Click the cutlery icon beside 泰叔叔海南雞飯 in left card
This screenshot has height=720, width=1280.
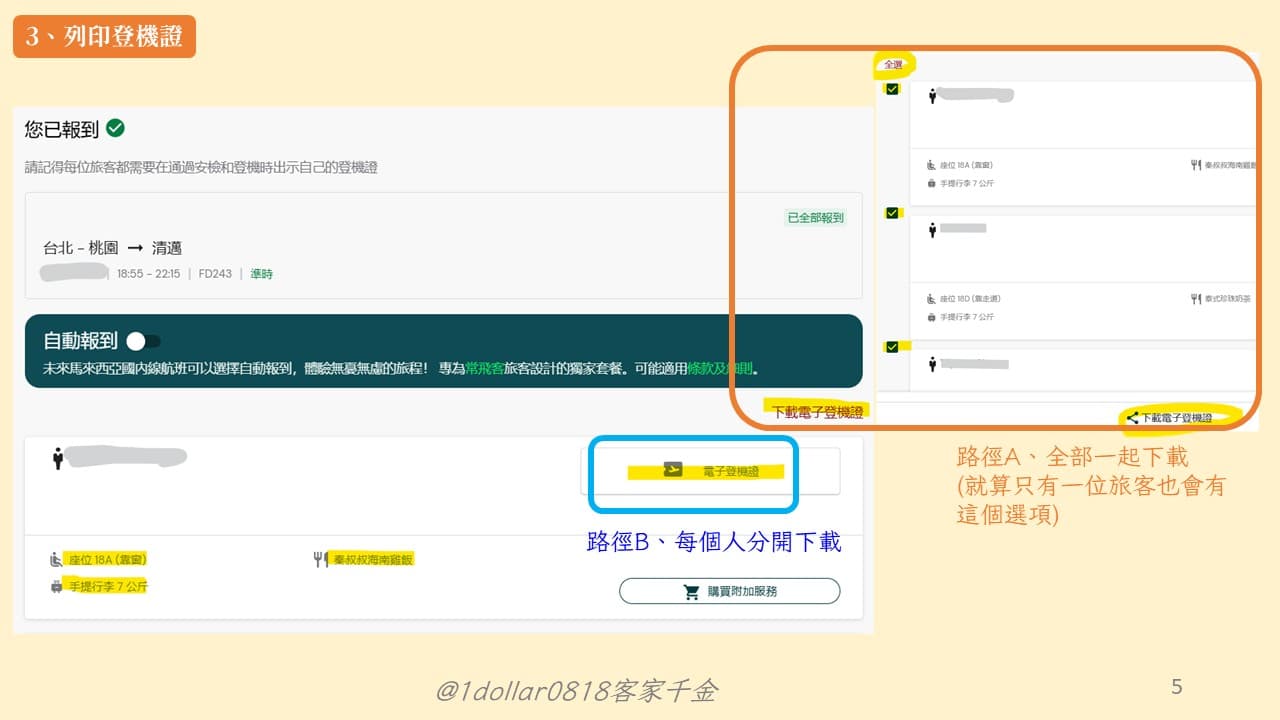(x=320, y=559)
